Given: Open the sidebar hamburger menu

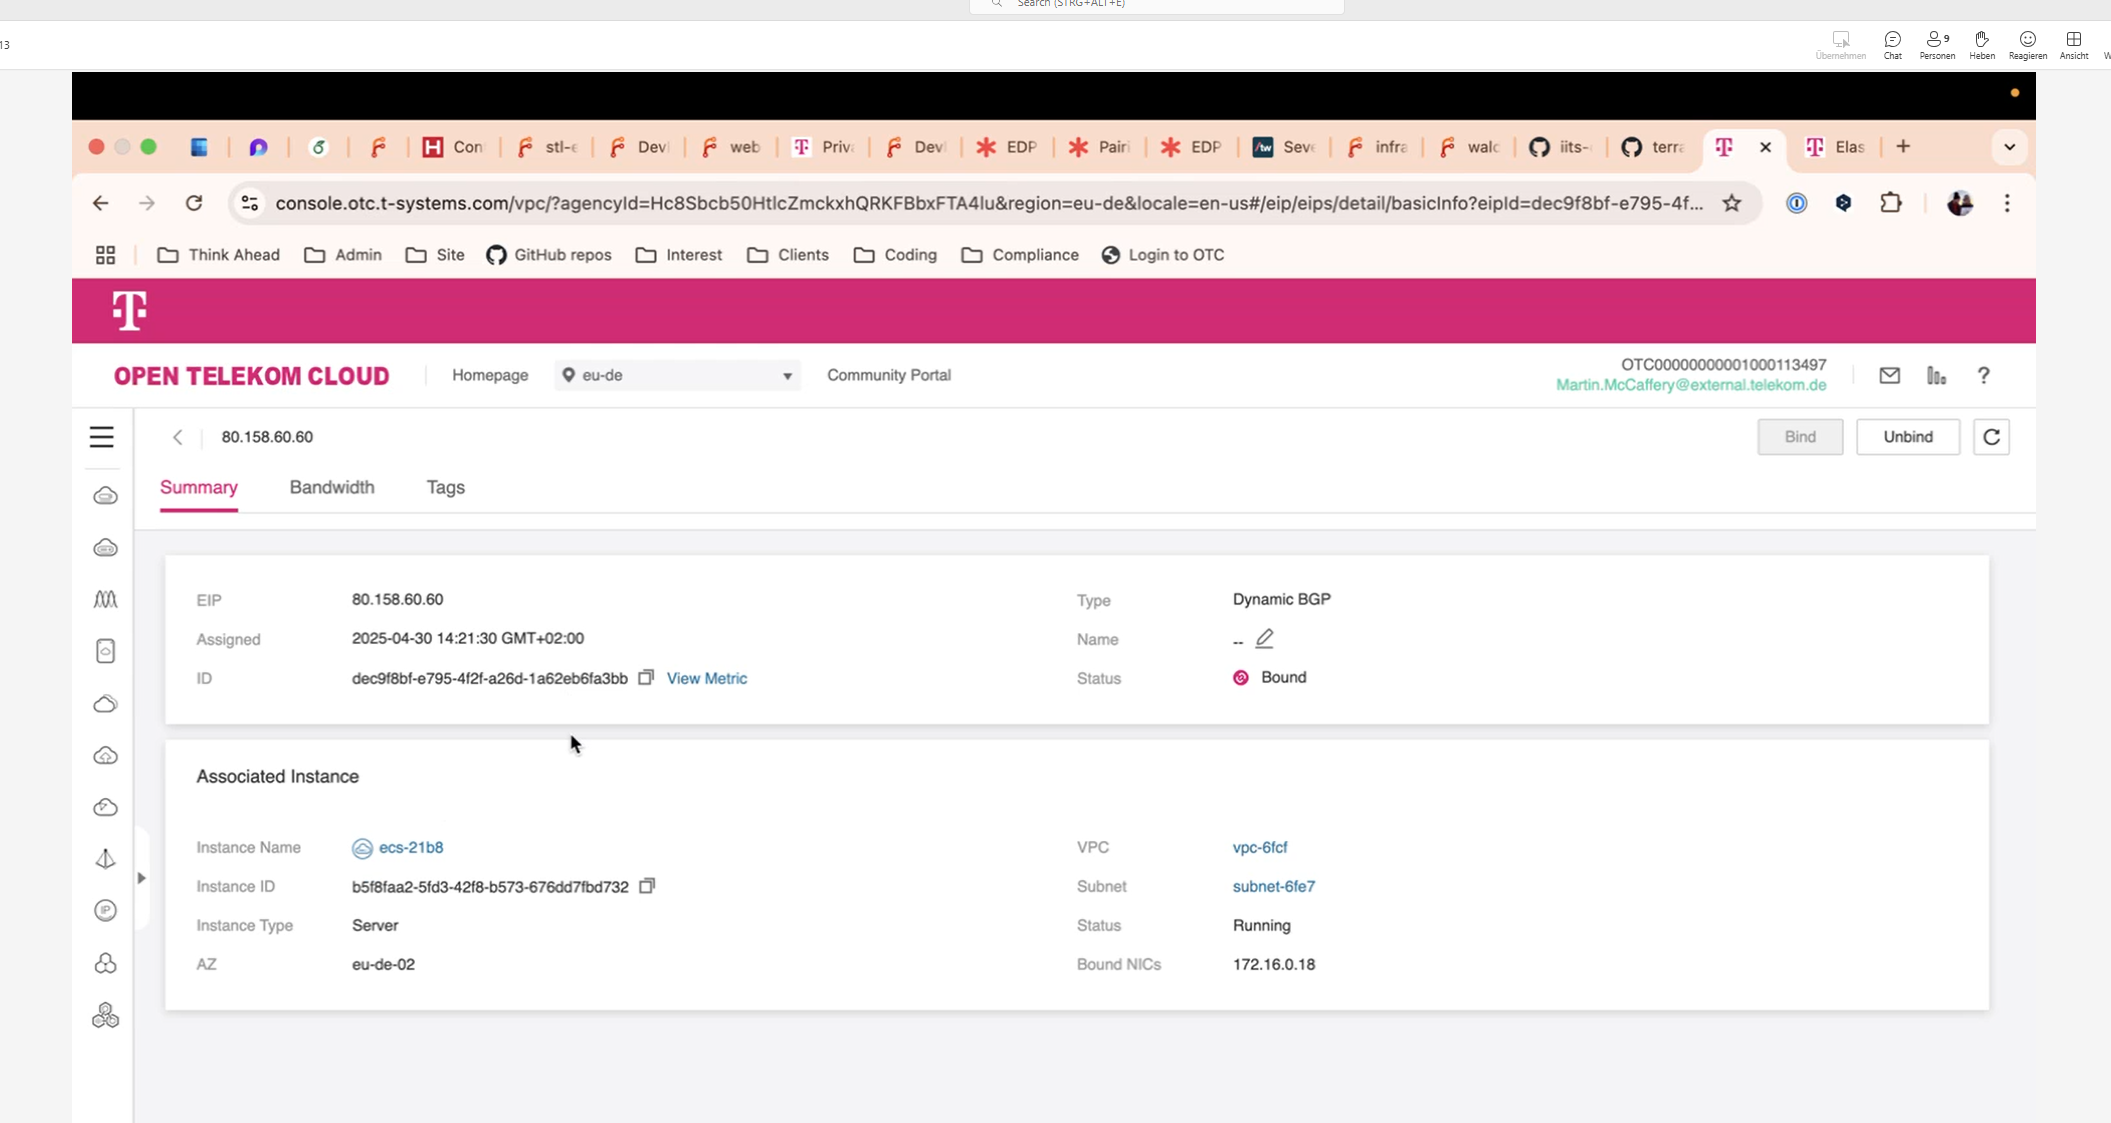Looking at the screenshot, I should coord(101,437).
